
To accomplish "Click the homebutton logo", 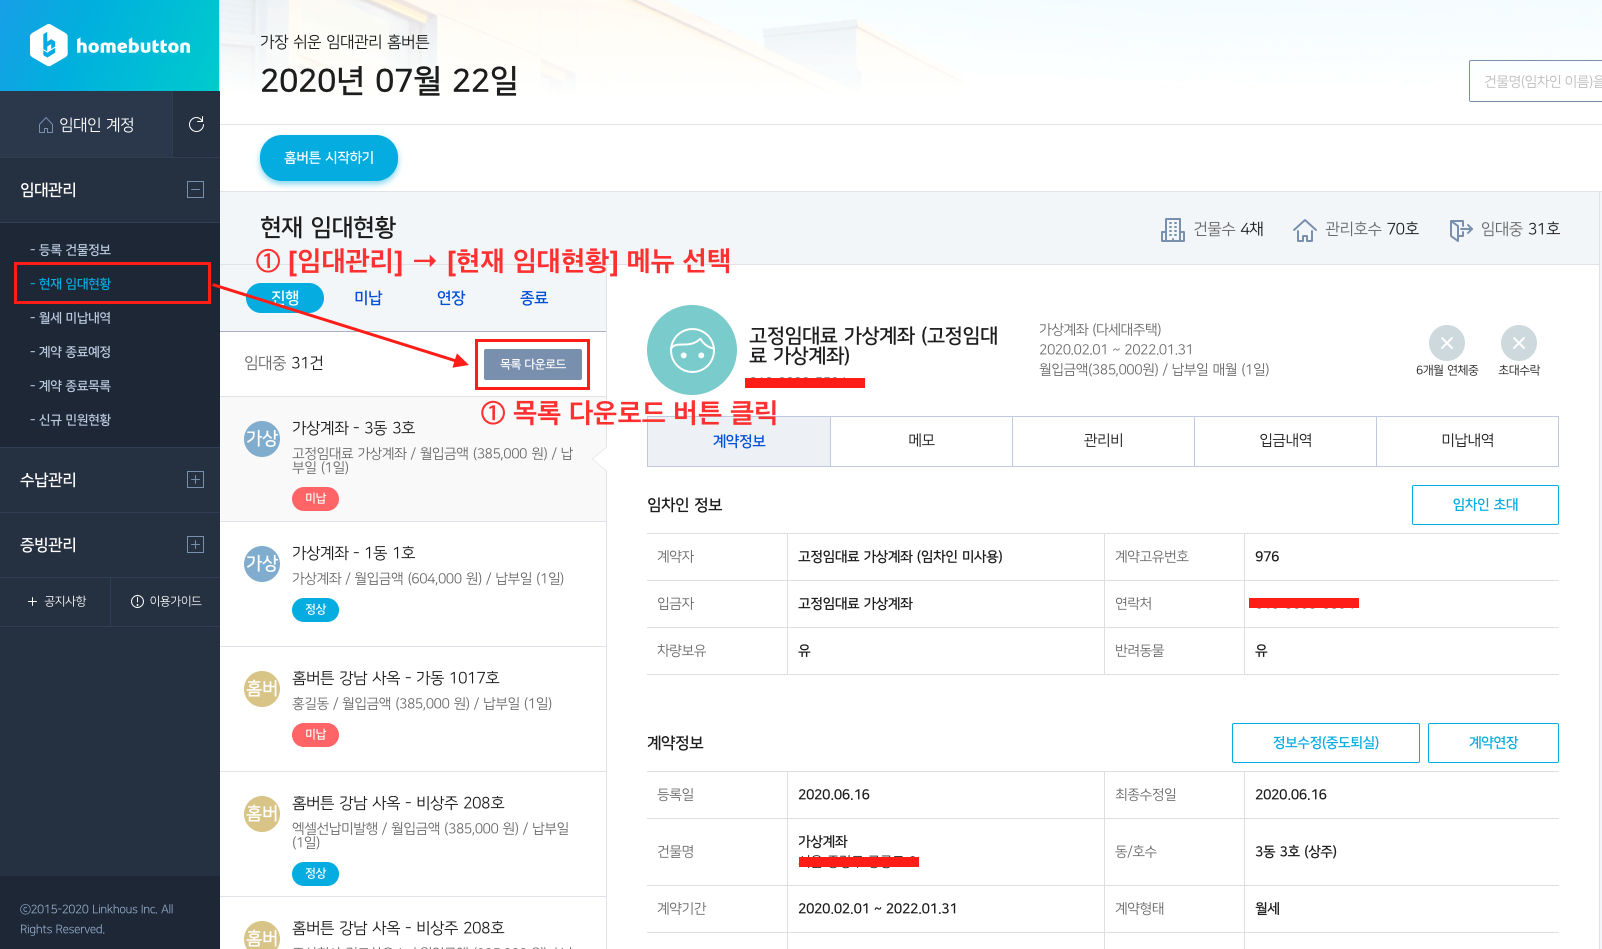I will coord(110,45).
